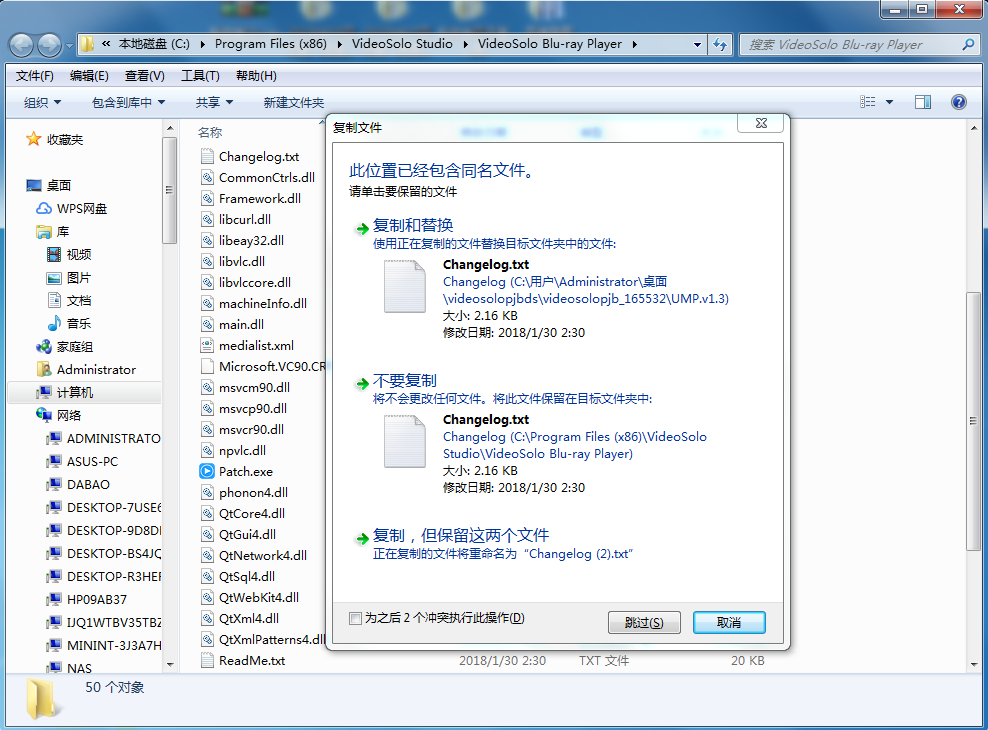Open the 文件(F) menu
Screen dimensions: 988x730
[35, 76]
